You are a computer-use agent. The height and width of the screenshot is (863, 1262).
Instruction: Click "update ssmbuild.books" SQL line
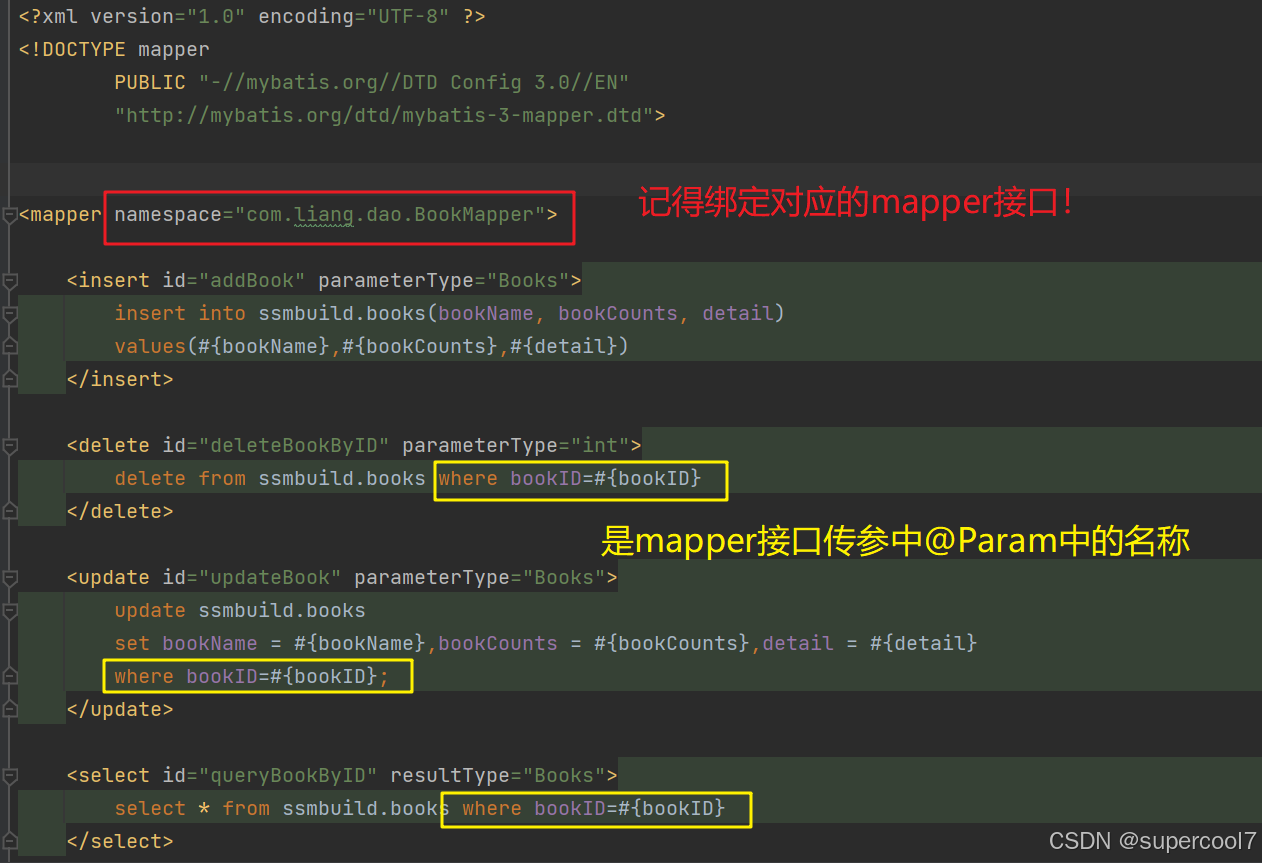tap(240, 610)
